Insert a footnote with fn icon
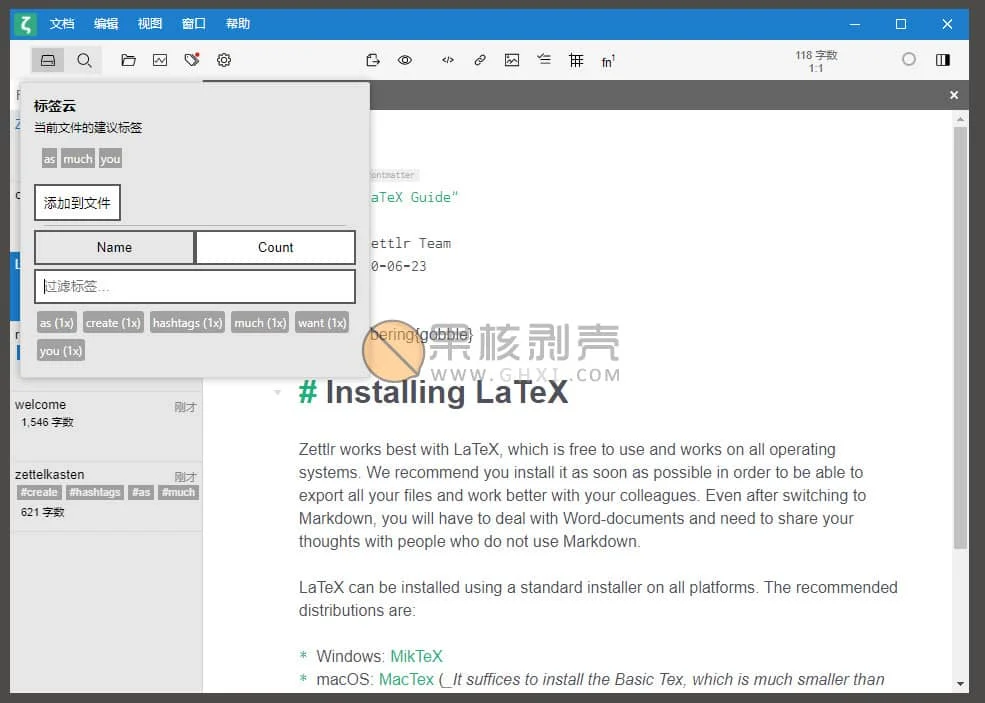Screen dimensions: 985x703 [x=608, y=61]
